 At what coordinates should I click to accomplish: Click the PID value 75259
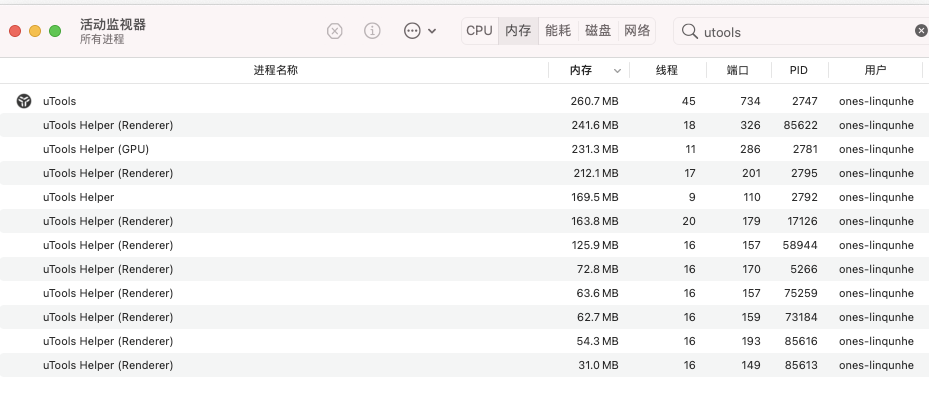pyautogui.click(x=801, y=293)
